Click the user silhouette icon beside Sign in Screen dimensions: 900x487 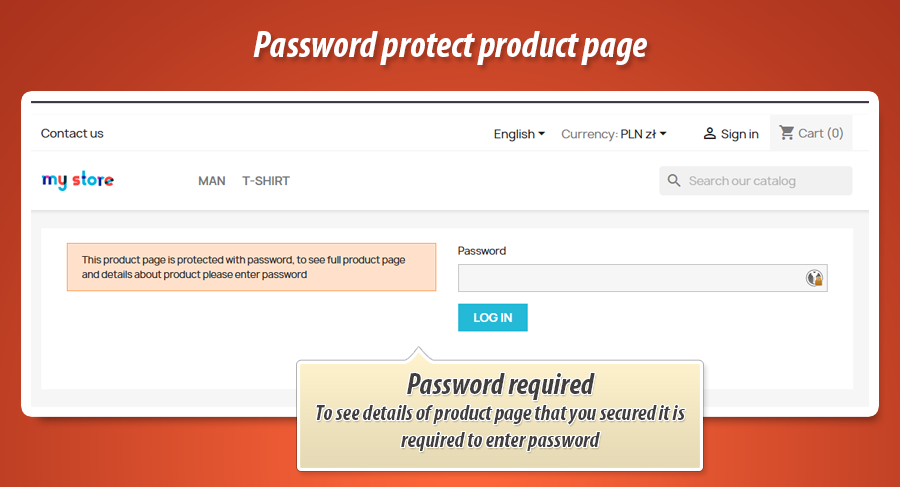coord(709,133)
